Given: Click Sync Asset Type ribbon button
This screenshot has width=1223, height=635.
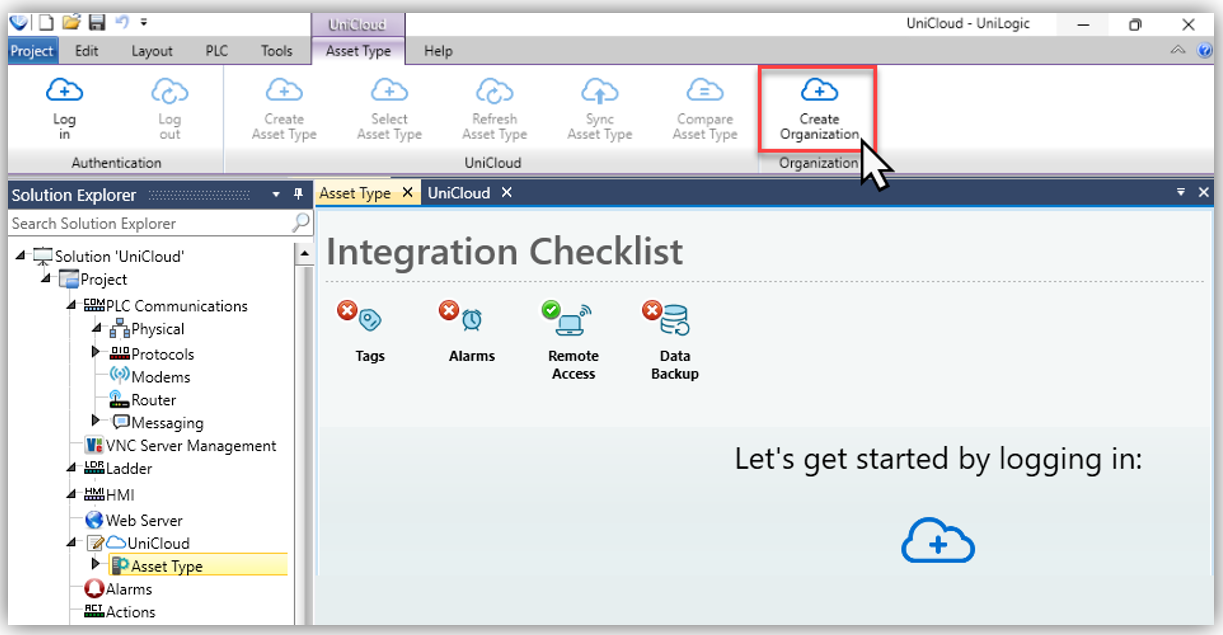Looking at the screenshot, I should (x=599, y=110).
